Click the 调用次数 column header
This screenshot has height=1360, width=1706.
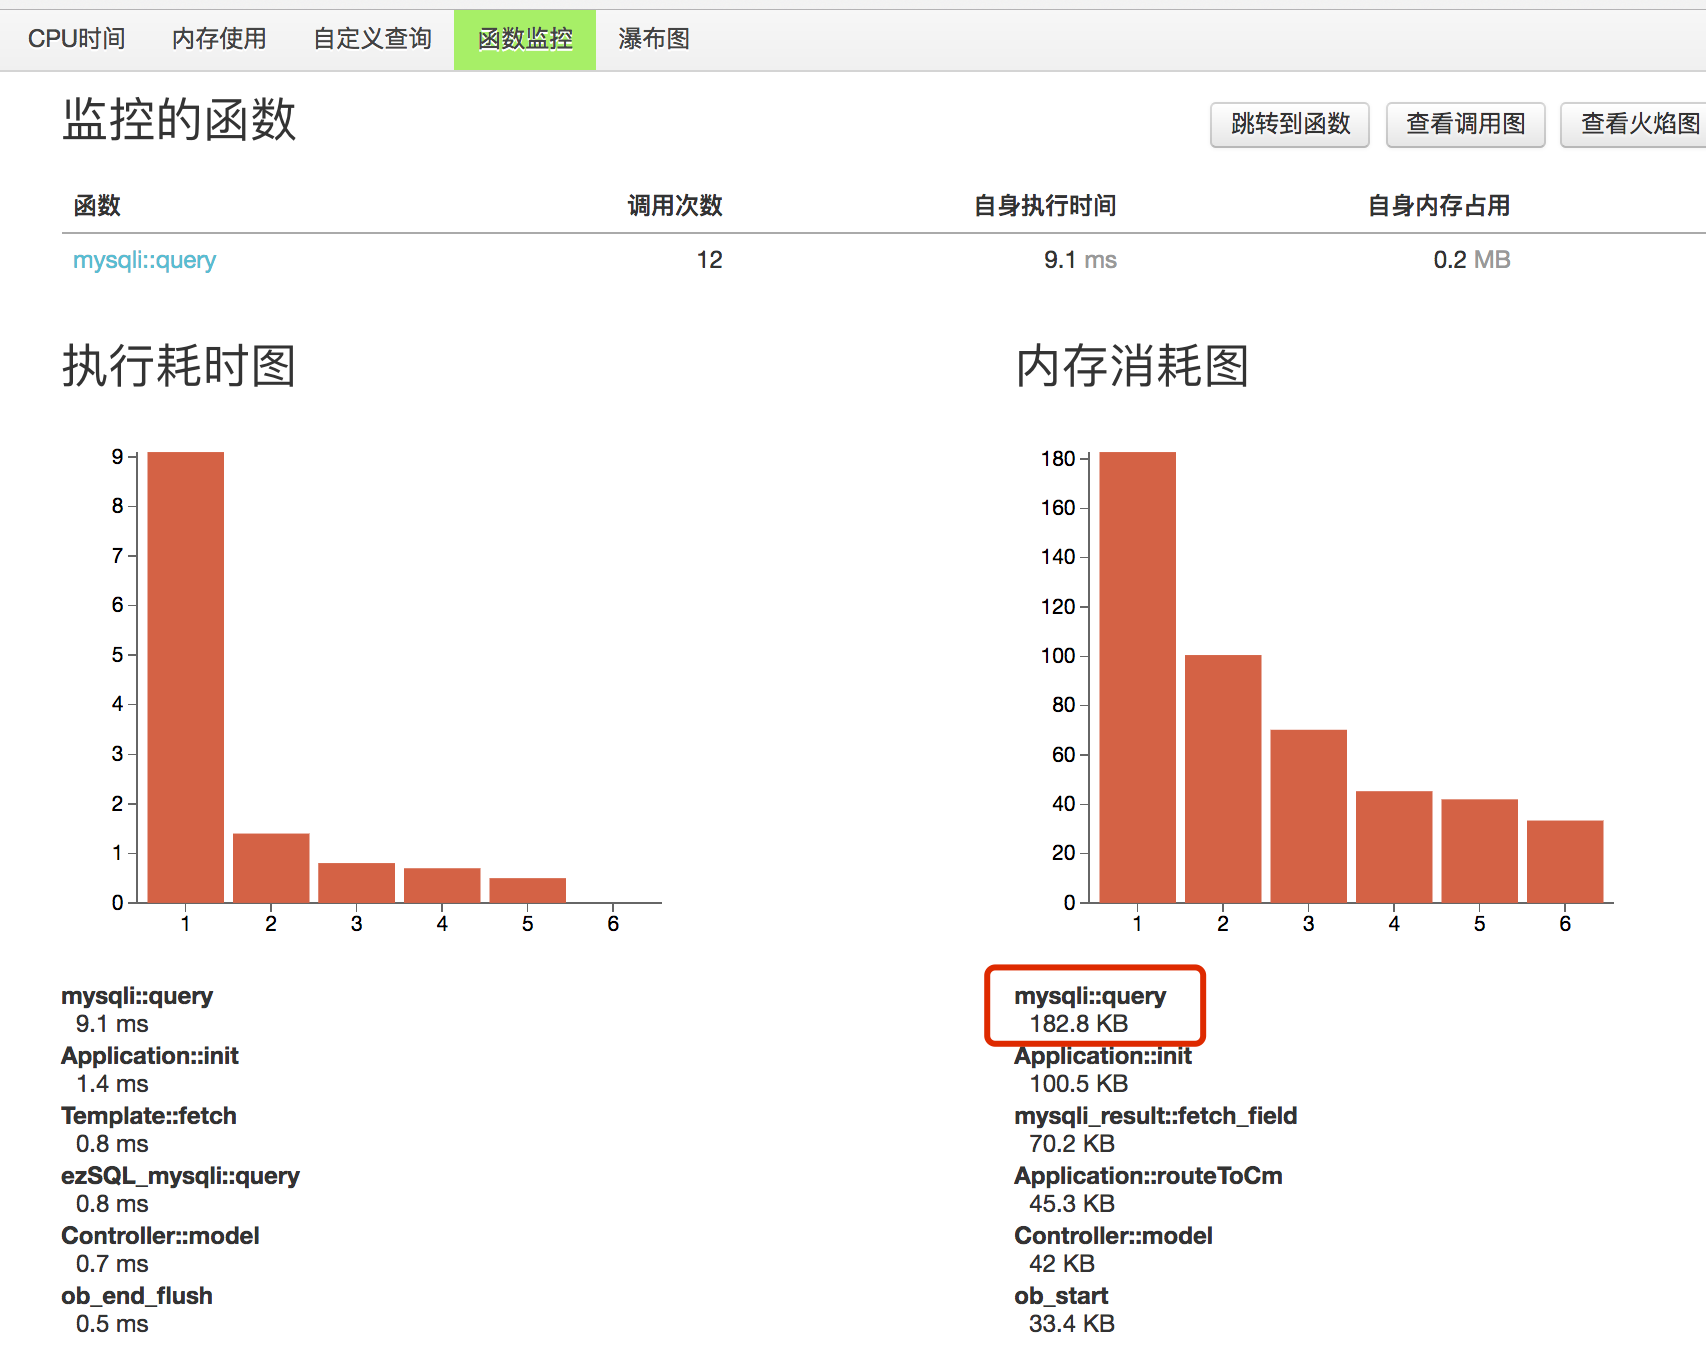(x=675, y=206)
